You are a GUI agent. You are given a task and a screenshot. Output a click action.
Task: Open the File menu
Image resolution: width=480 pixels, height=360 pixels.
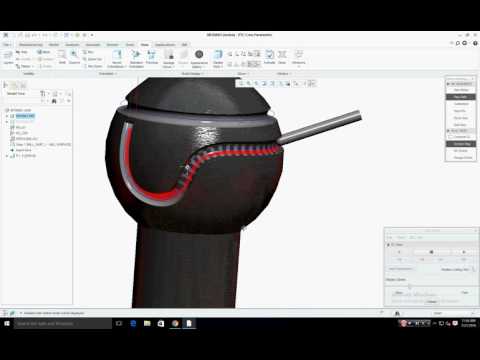(x=7, y=45)
